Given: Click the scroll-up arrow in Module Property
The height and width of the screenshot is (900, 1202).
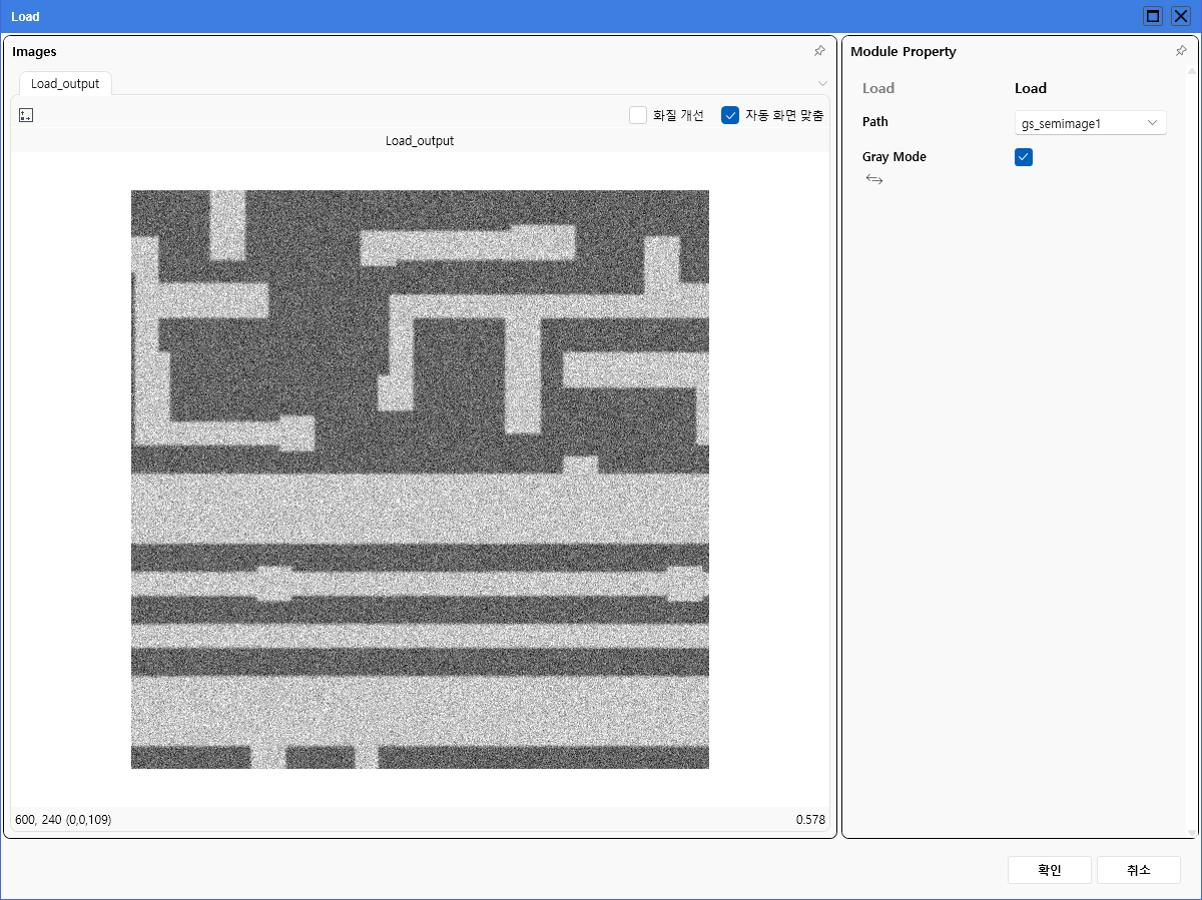Looking at the screenshot, I should click(1191, 71).
